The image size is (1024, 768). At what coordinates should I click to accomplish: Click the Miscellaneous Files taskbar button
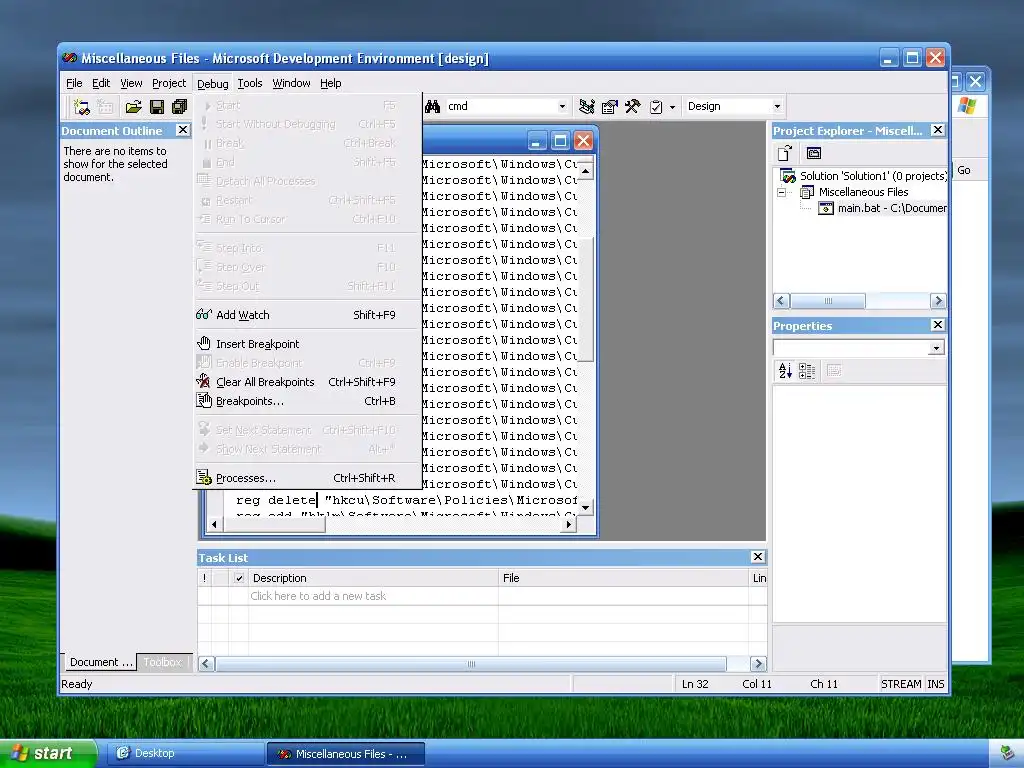click(x=345, y=754)
